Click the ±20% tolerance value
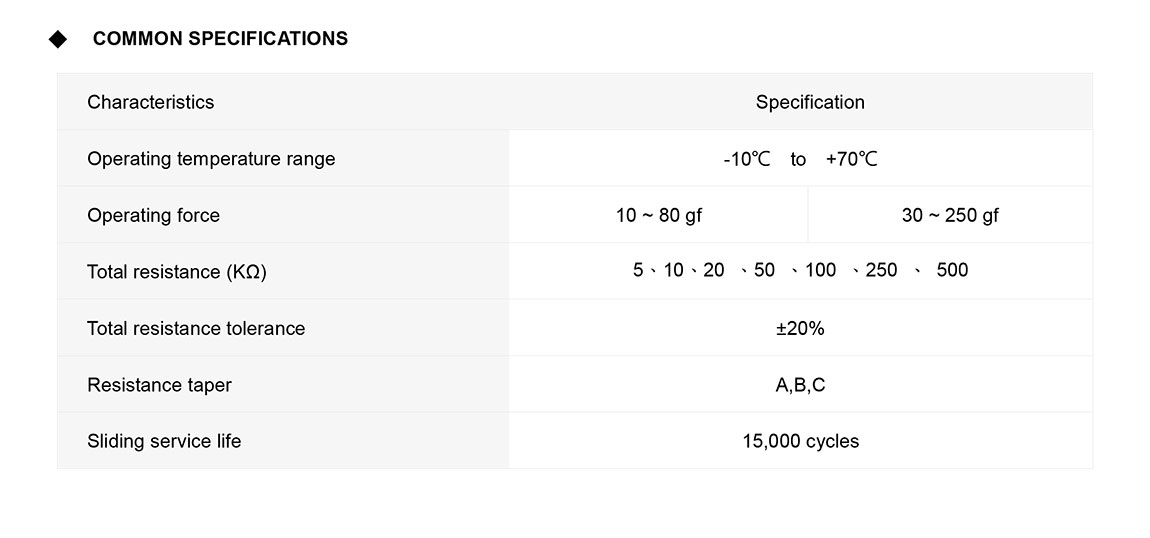Screen dimensions: 1150x538 tap(800, 328)
